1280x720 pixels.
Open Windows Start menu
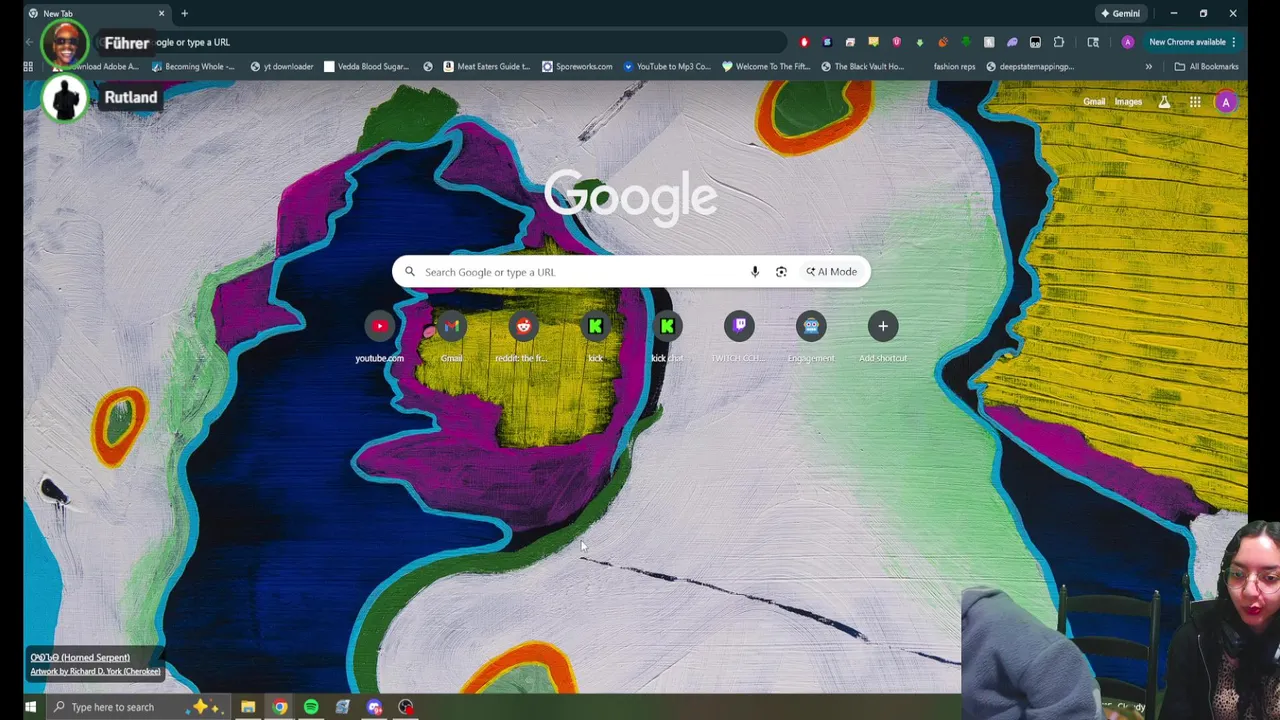30,707
